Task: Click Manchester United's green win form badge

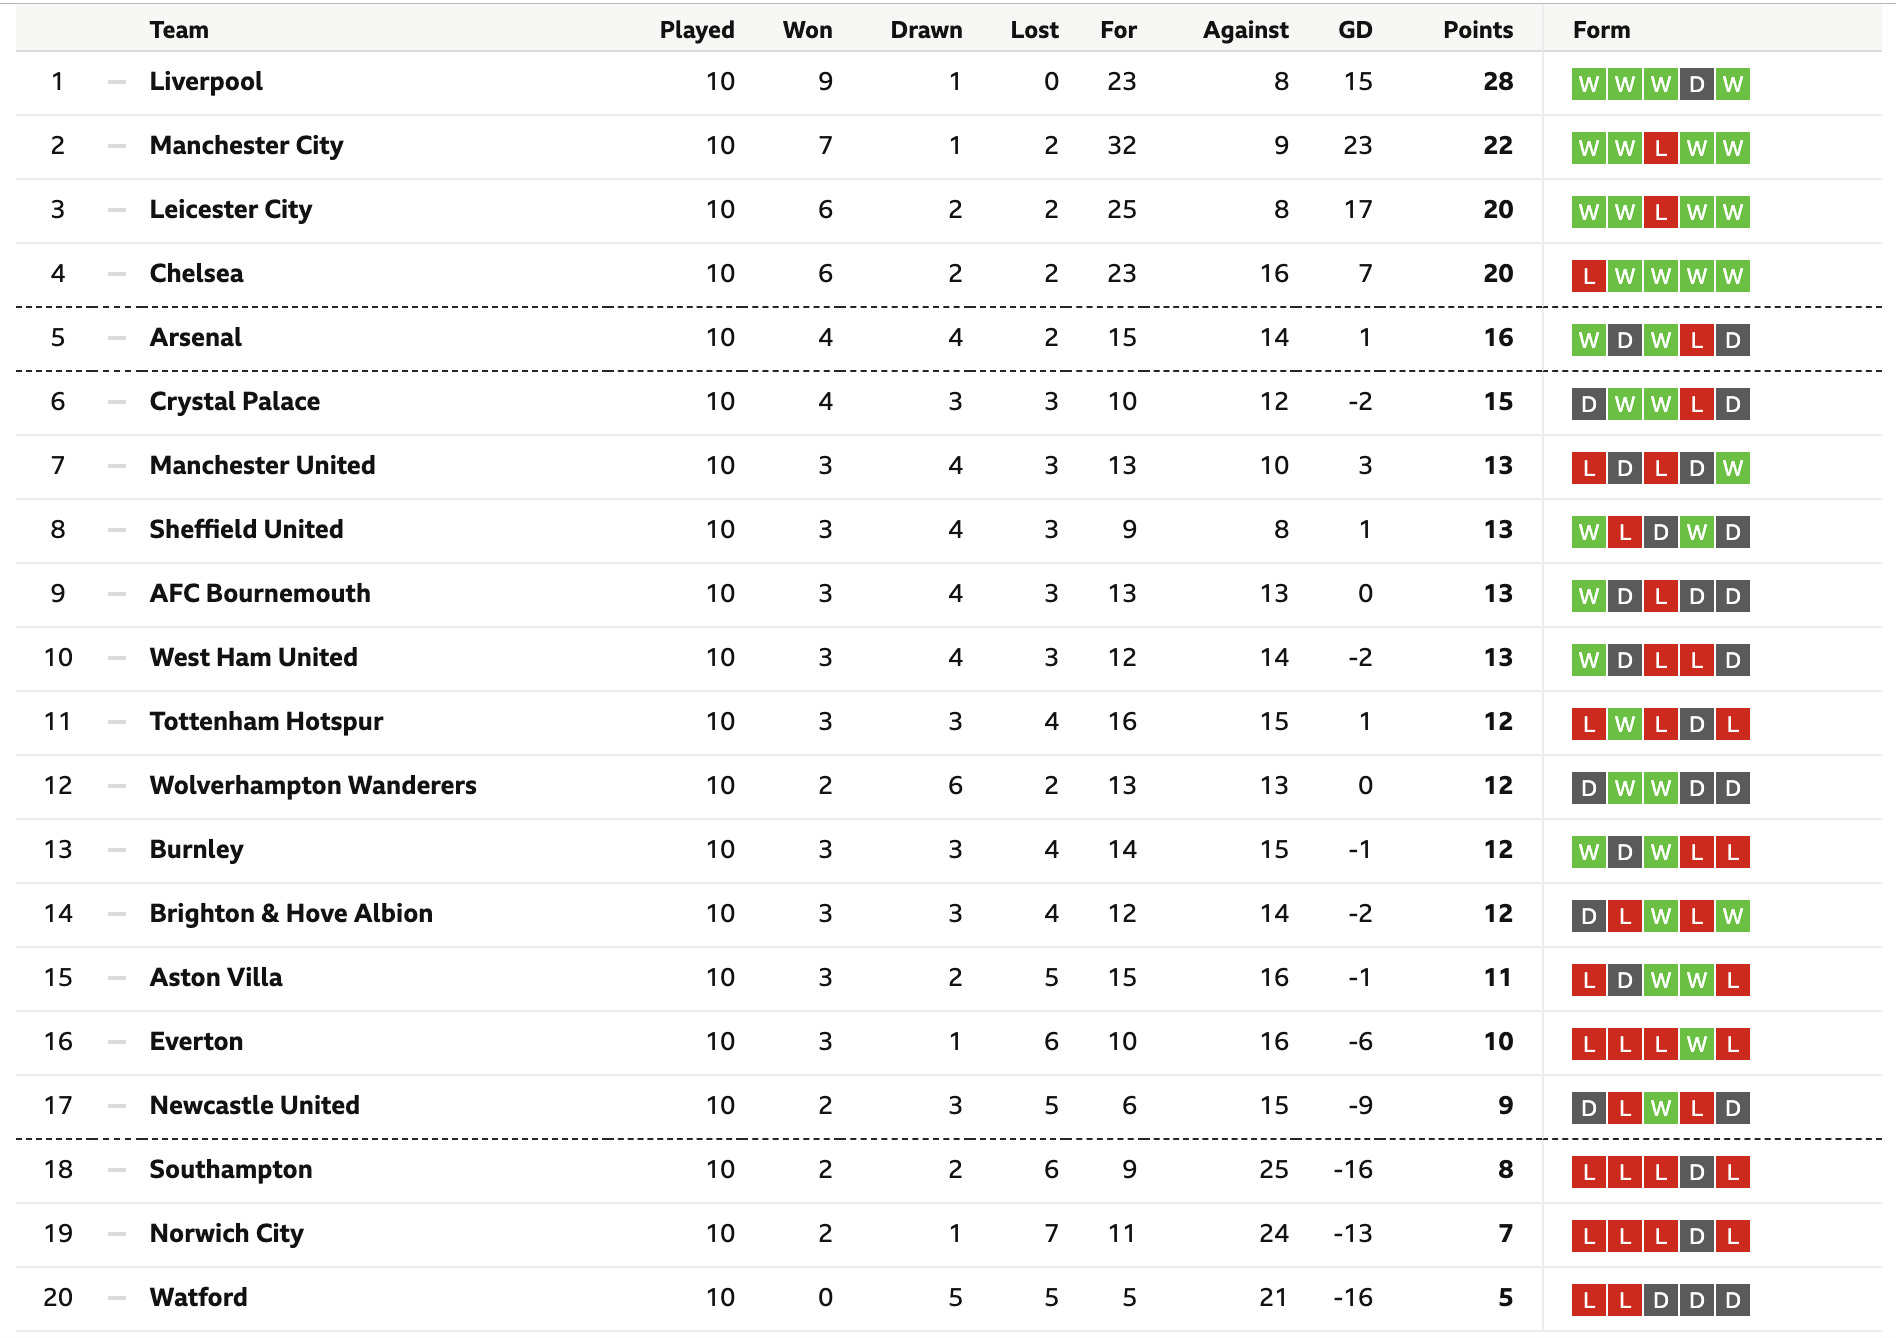Action: tap(1732, 468)
